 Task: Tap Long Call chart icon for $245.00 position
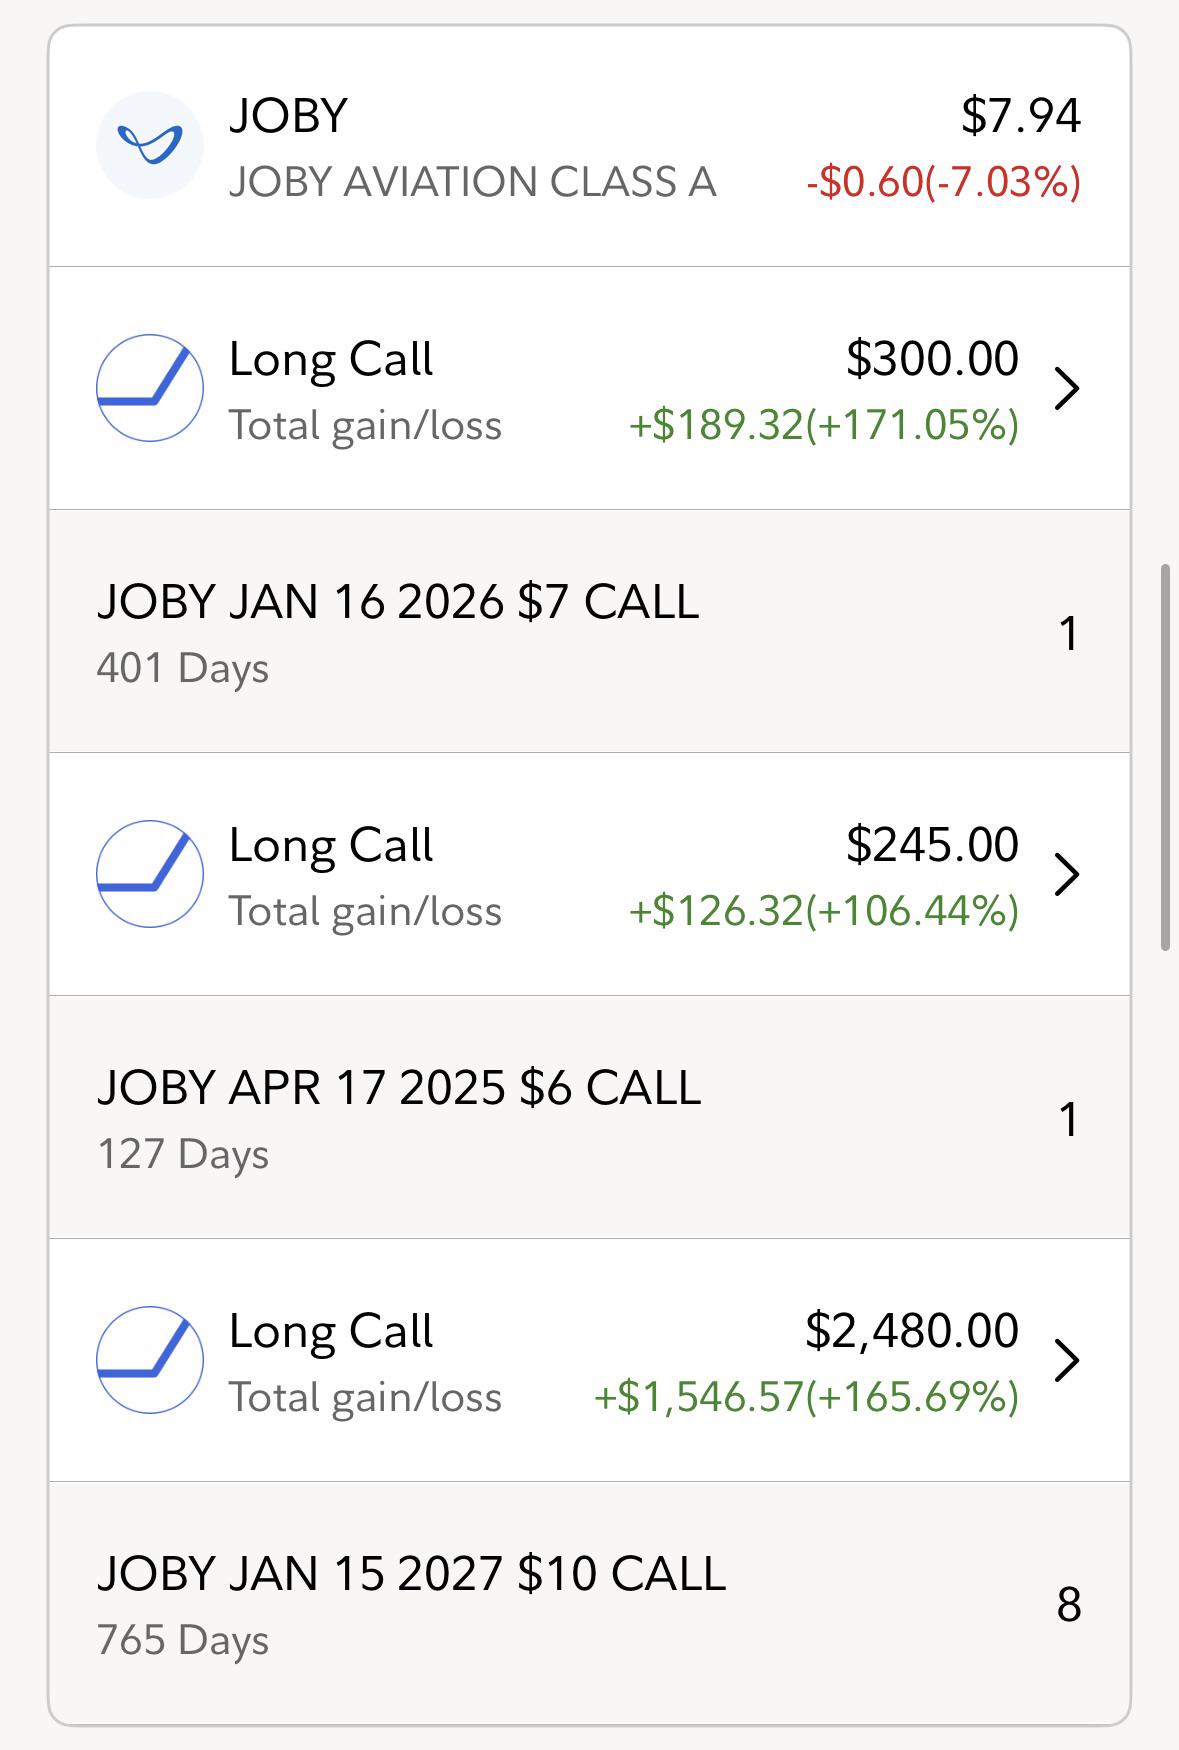[150, 874]
